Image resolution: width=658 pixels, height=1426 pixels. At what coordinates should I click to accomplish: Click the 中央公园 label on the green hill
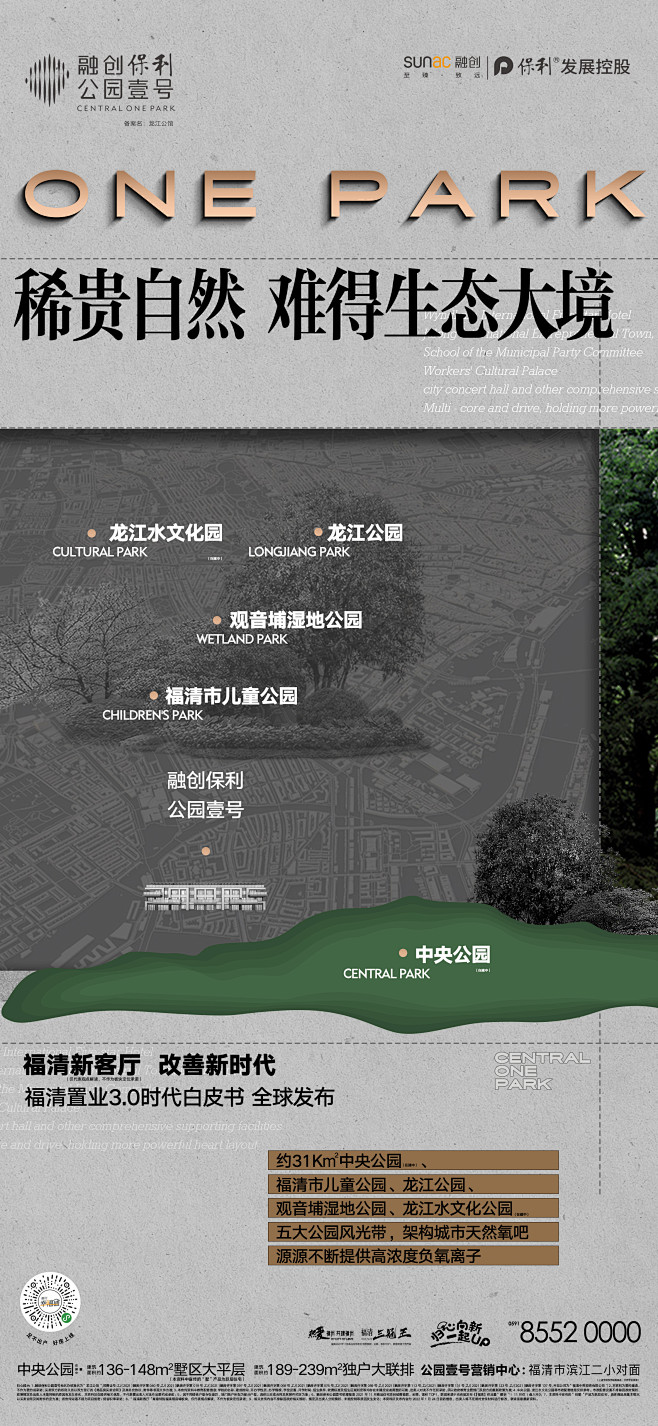452,955
